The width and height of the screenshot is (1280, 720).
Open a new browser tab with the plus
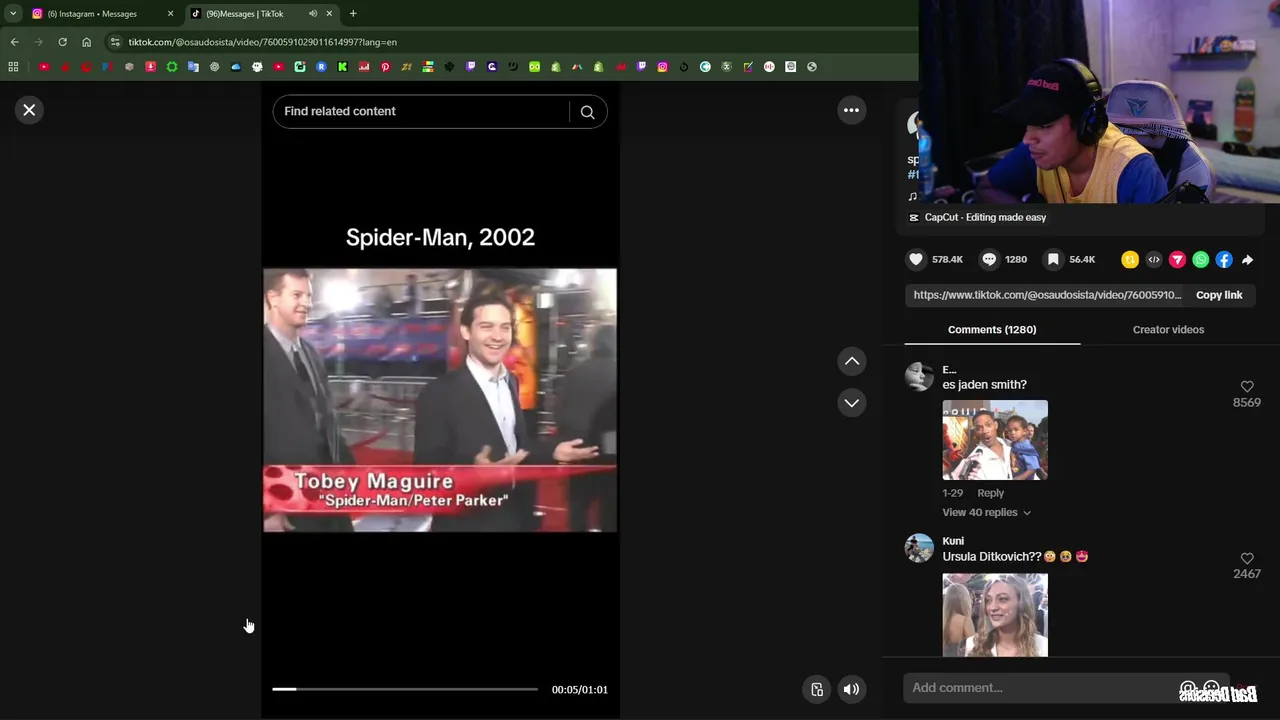[353, 14]
